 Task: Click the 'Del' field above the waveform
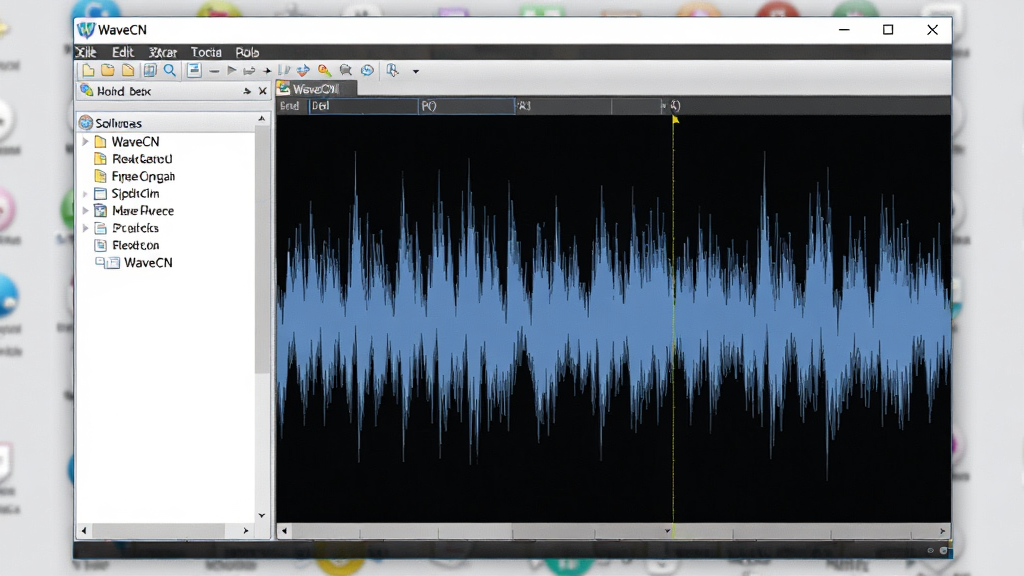click(363, 106)
